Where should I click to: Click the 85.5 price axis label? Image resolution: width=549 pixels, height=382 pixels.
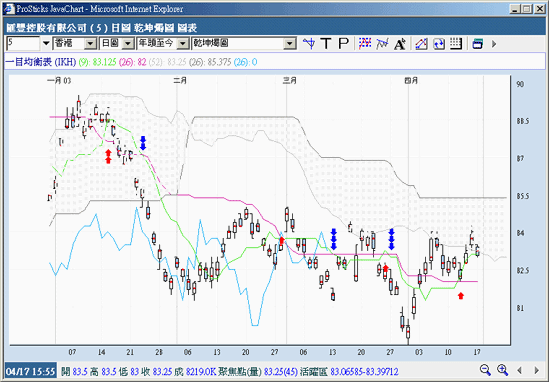(523, 196)
